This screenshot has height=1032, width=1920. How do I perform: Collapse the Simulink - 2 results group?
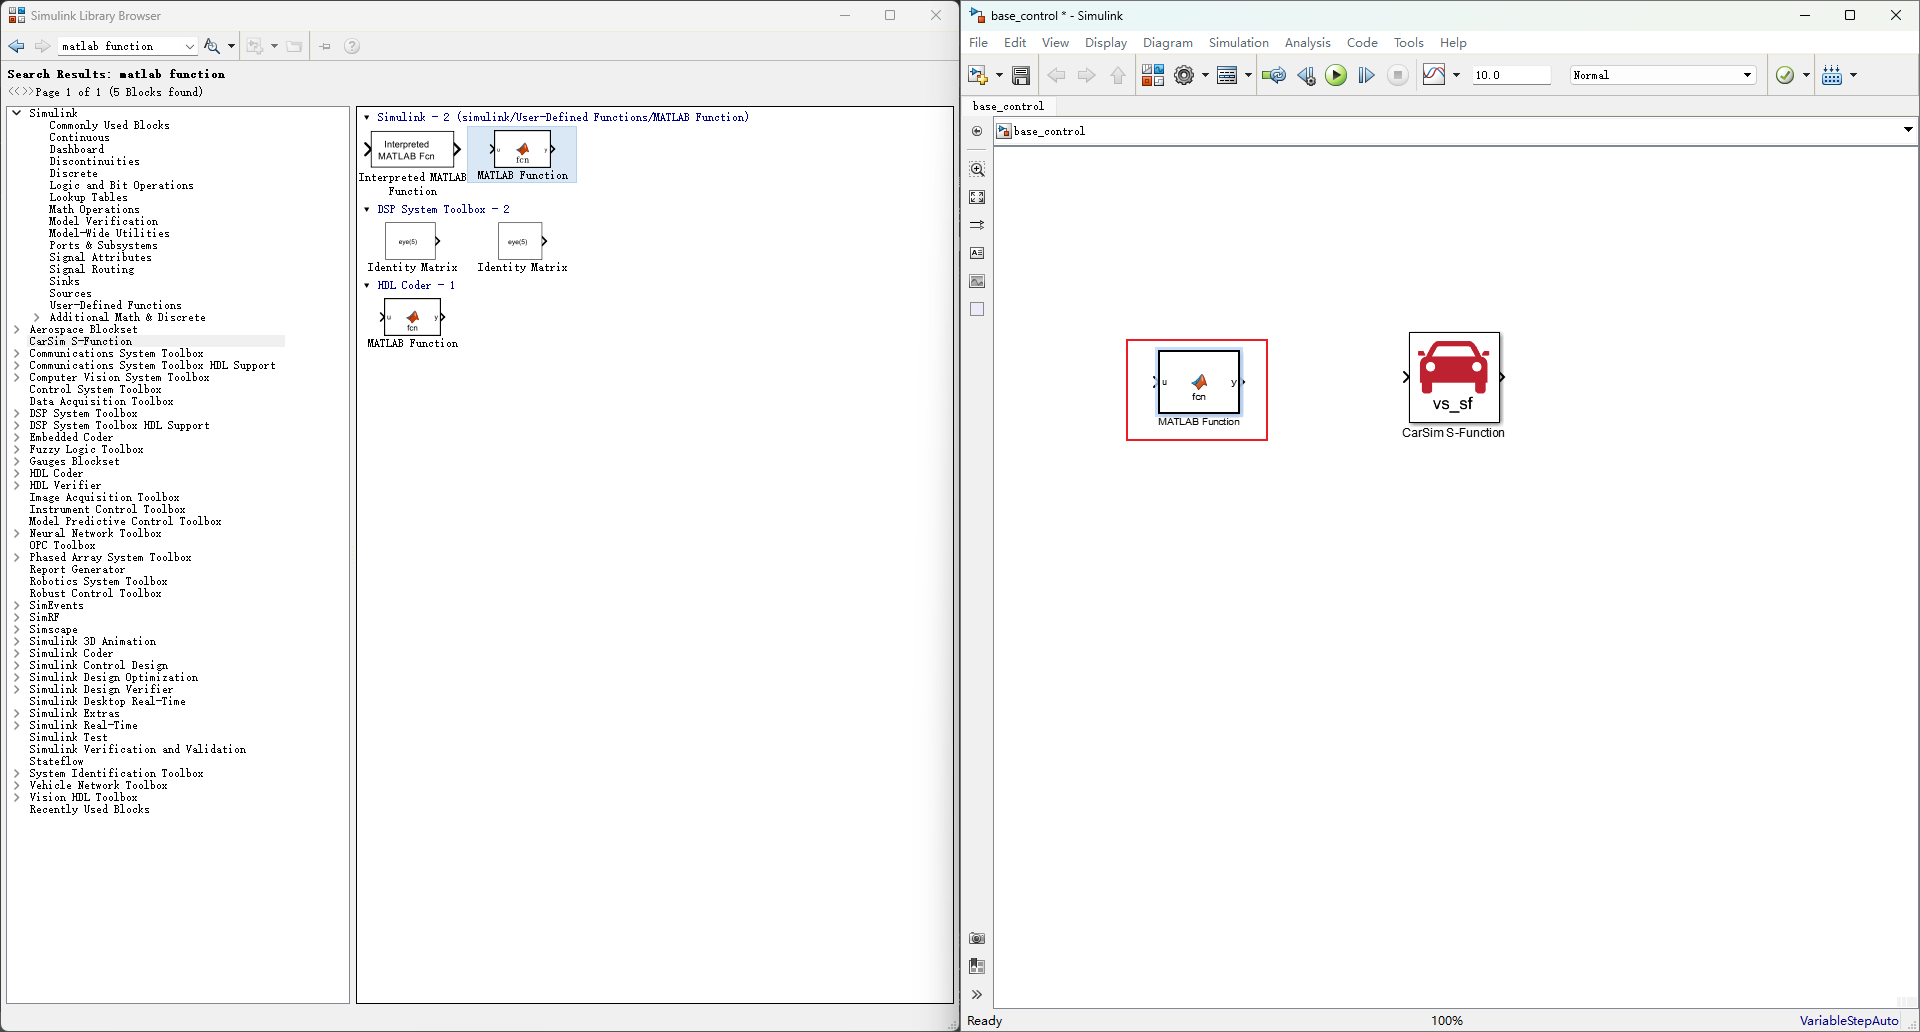(367, 117)
